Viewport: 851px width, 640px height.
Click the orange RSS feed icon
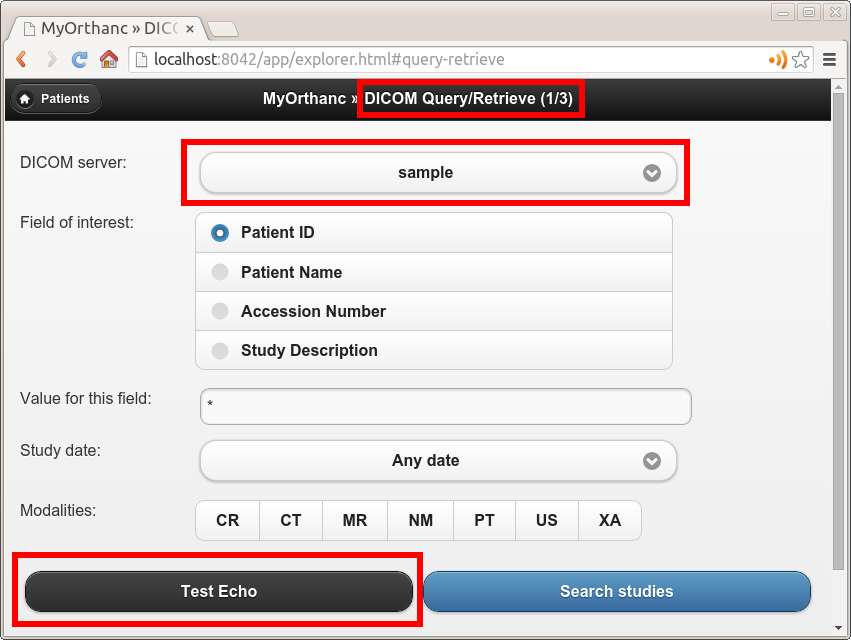point(778,59)
